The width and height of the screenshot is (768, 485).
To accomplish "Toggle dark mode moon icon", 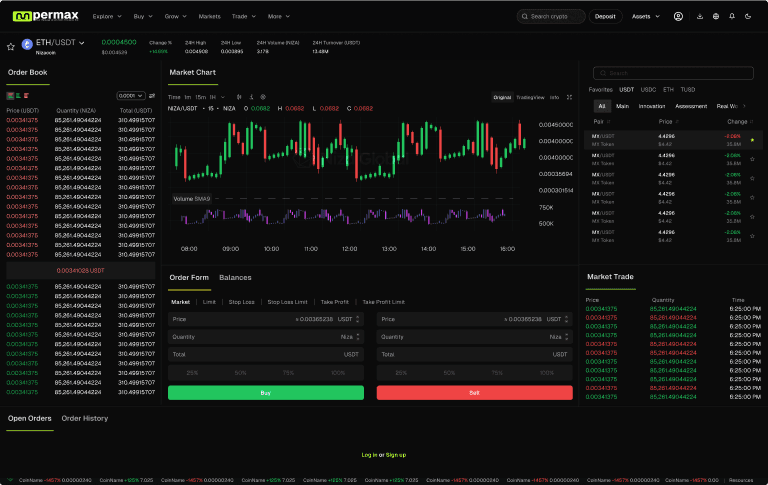I will 748,17.
